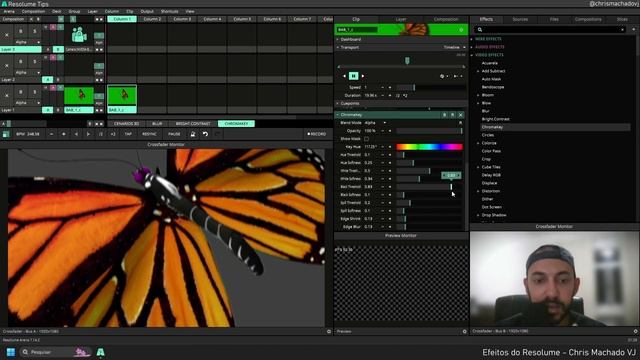
Task: Bypass Layer 2 with the B button
Action: [x=20, y=62]
